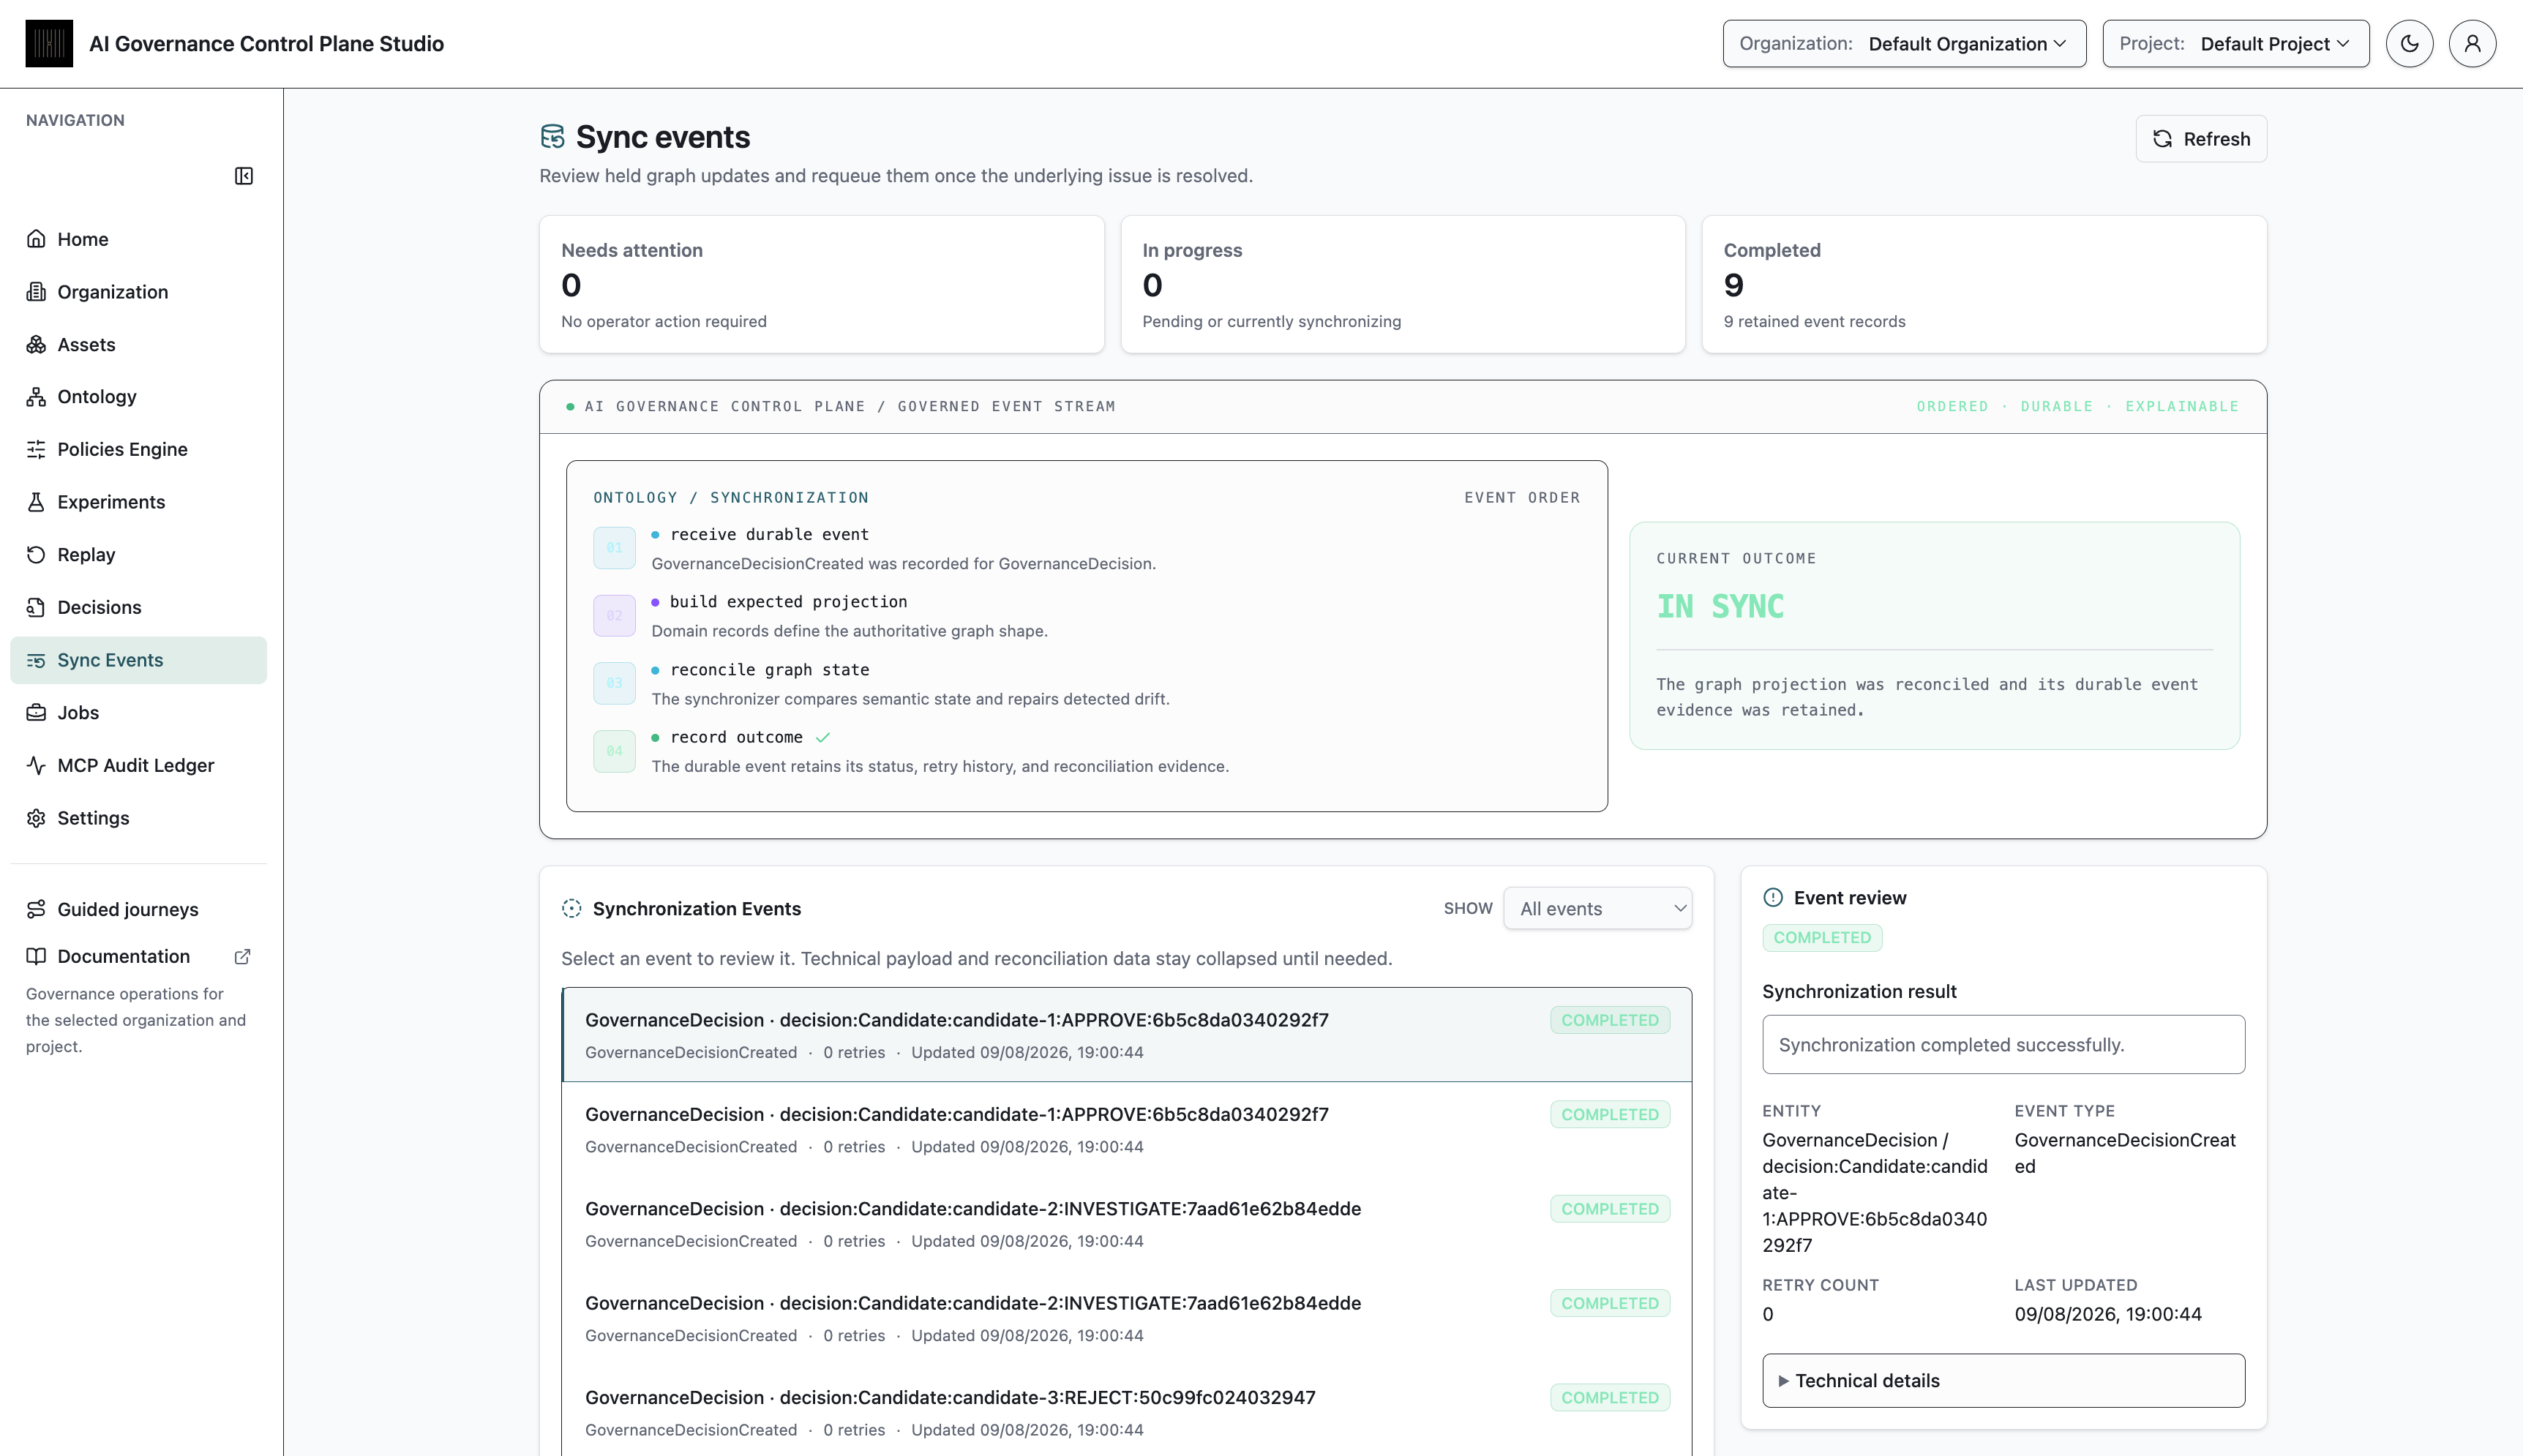Click the Sync Events sidebar icon
Image resolution: width=2523 pixels, height=1456 pixels.
point(36,660)
